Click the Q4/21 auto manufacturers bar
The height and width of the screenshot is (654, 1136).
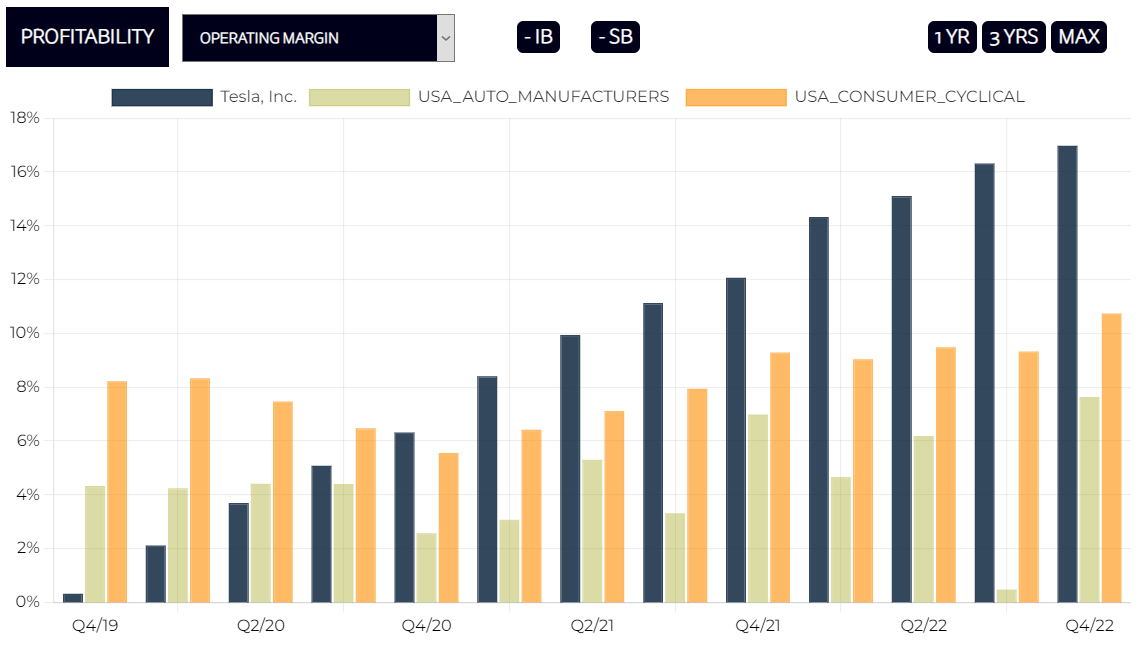758,508
